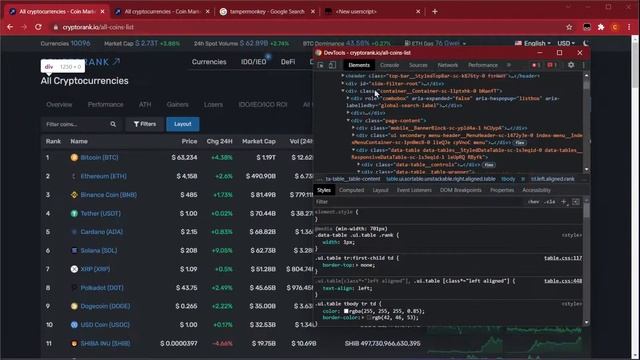
Task: Open DevTools settings gear
Action: [x=571, y=65]
